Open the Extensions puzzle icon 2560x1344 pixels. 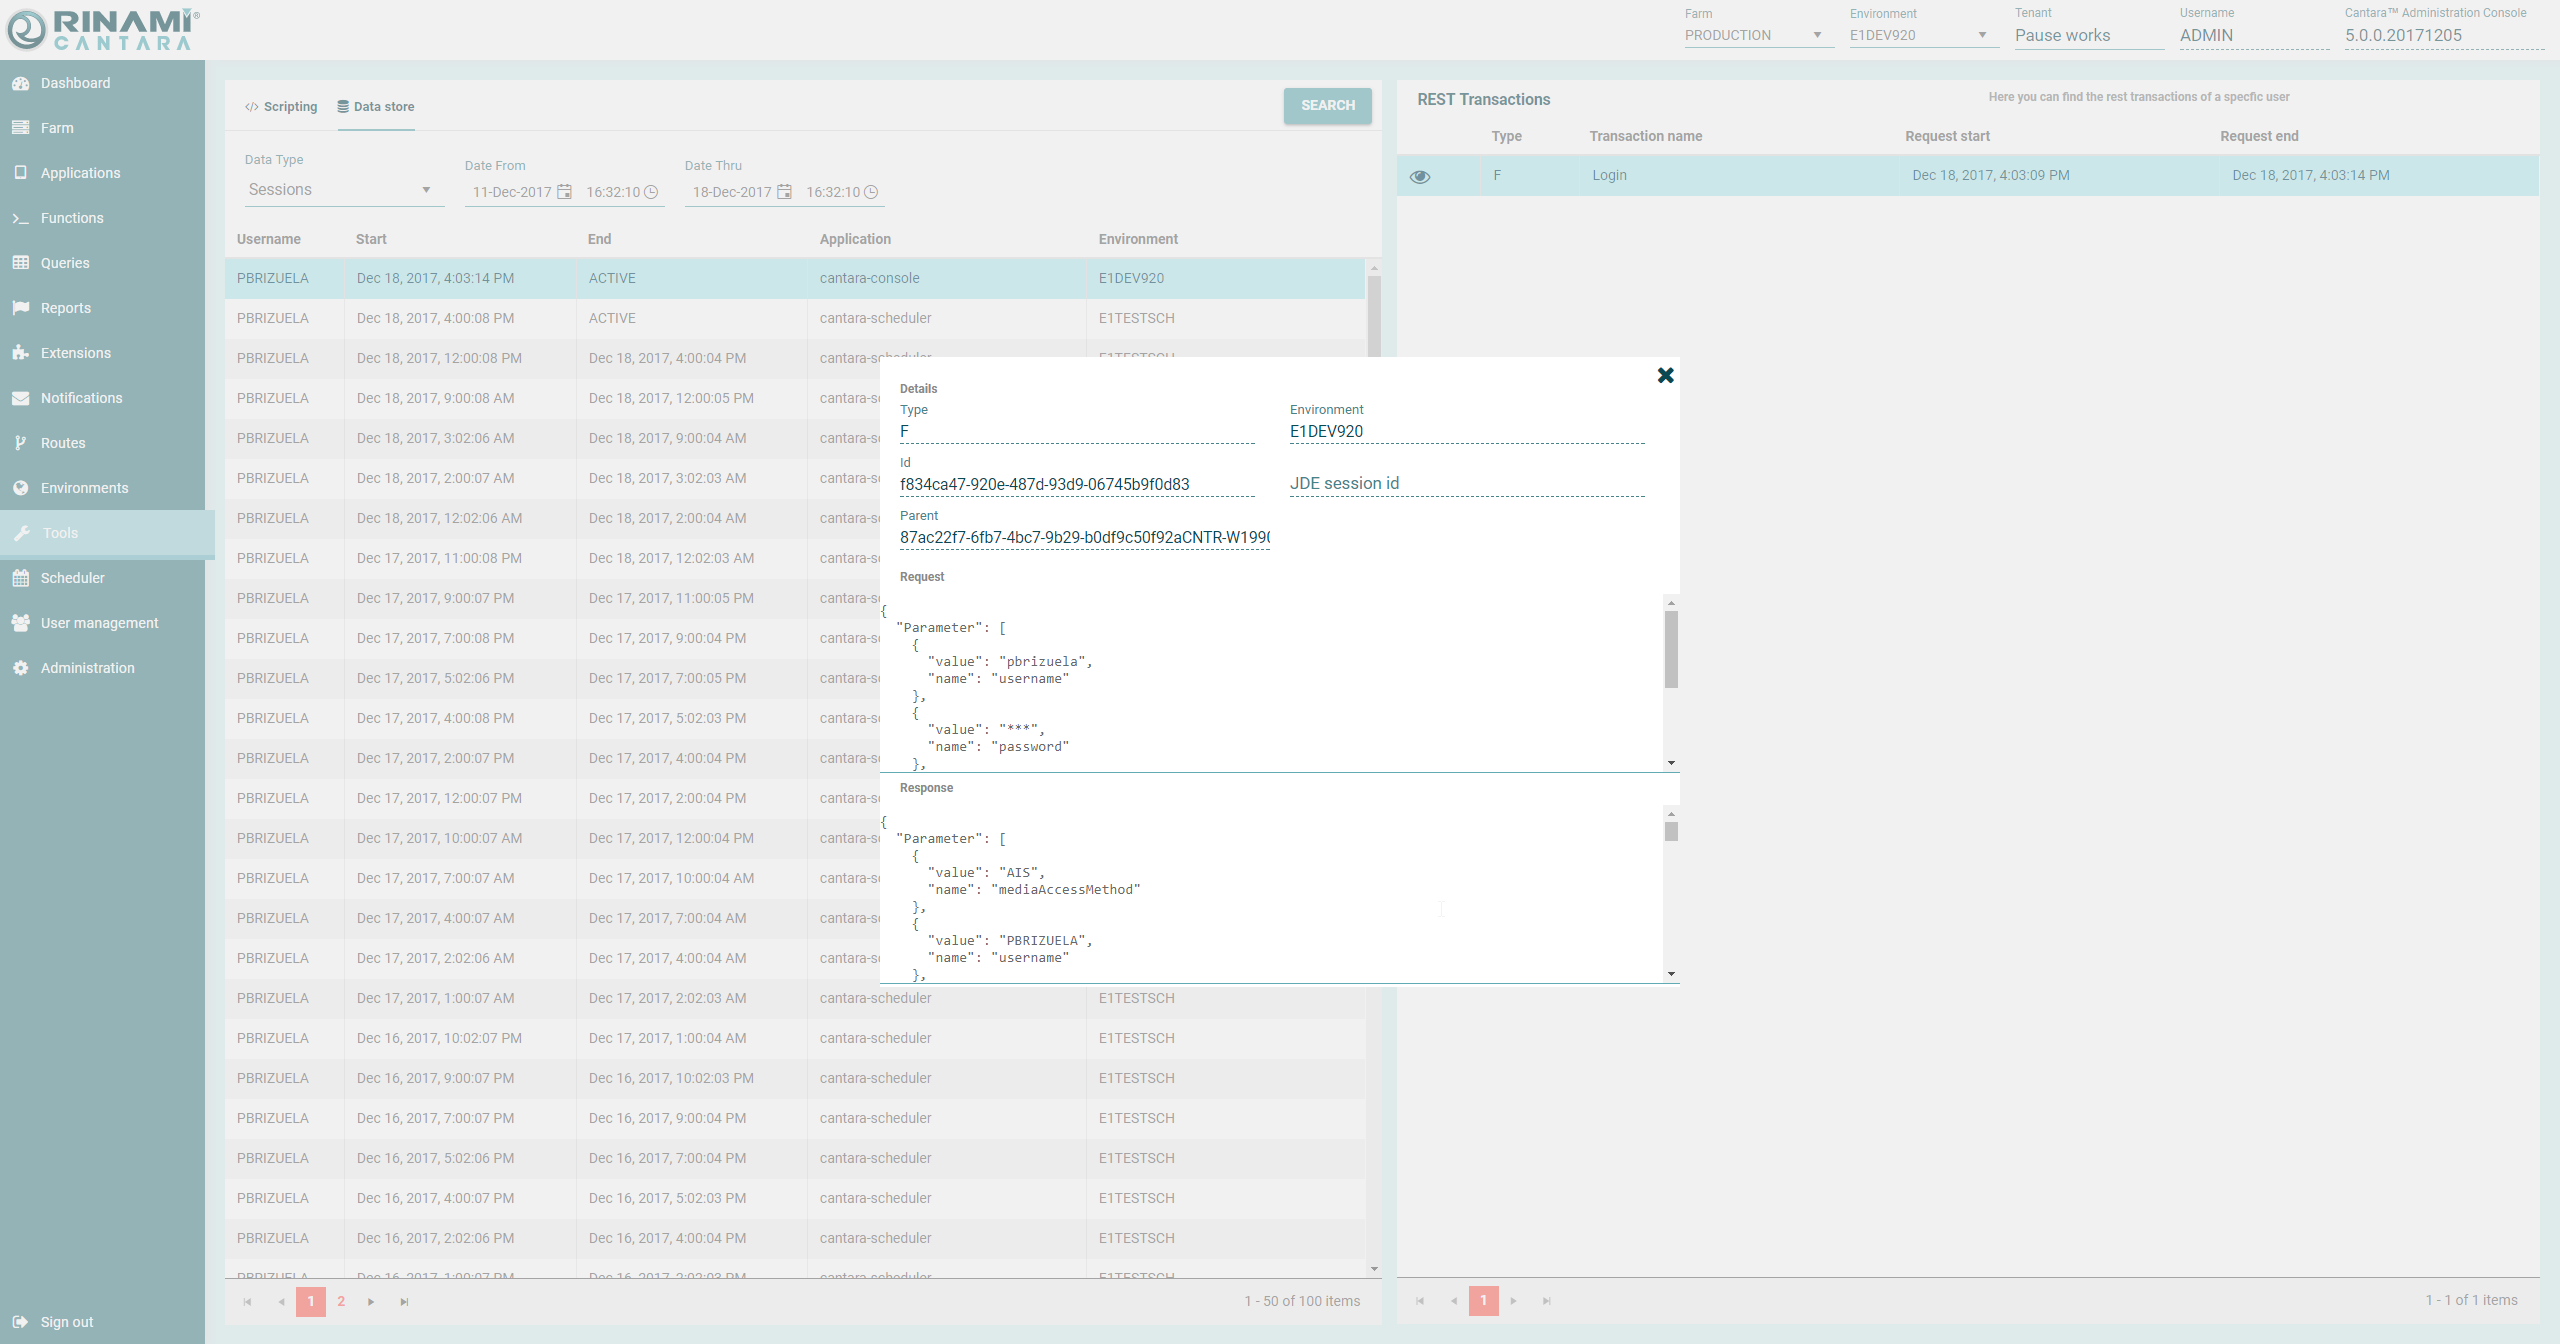pos(21,353)
